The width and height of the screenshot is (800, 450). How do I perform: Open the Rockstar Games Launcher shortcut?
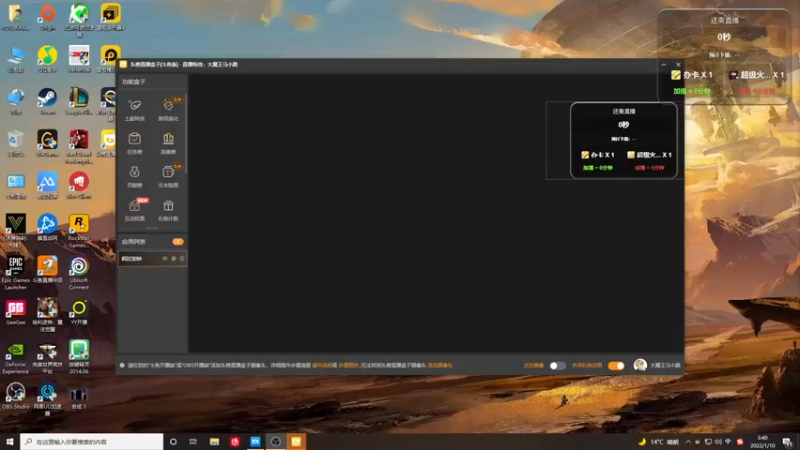tap(79, 231)
